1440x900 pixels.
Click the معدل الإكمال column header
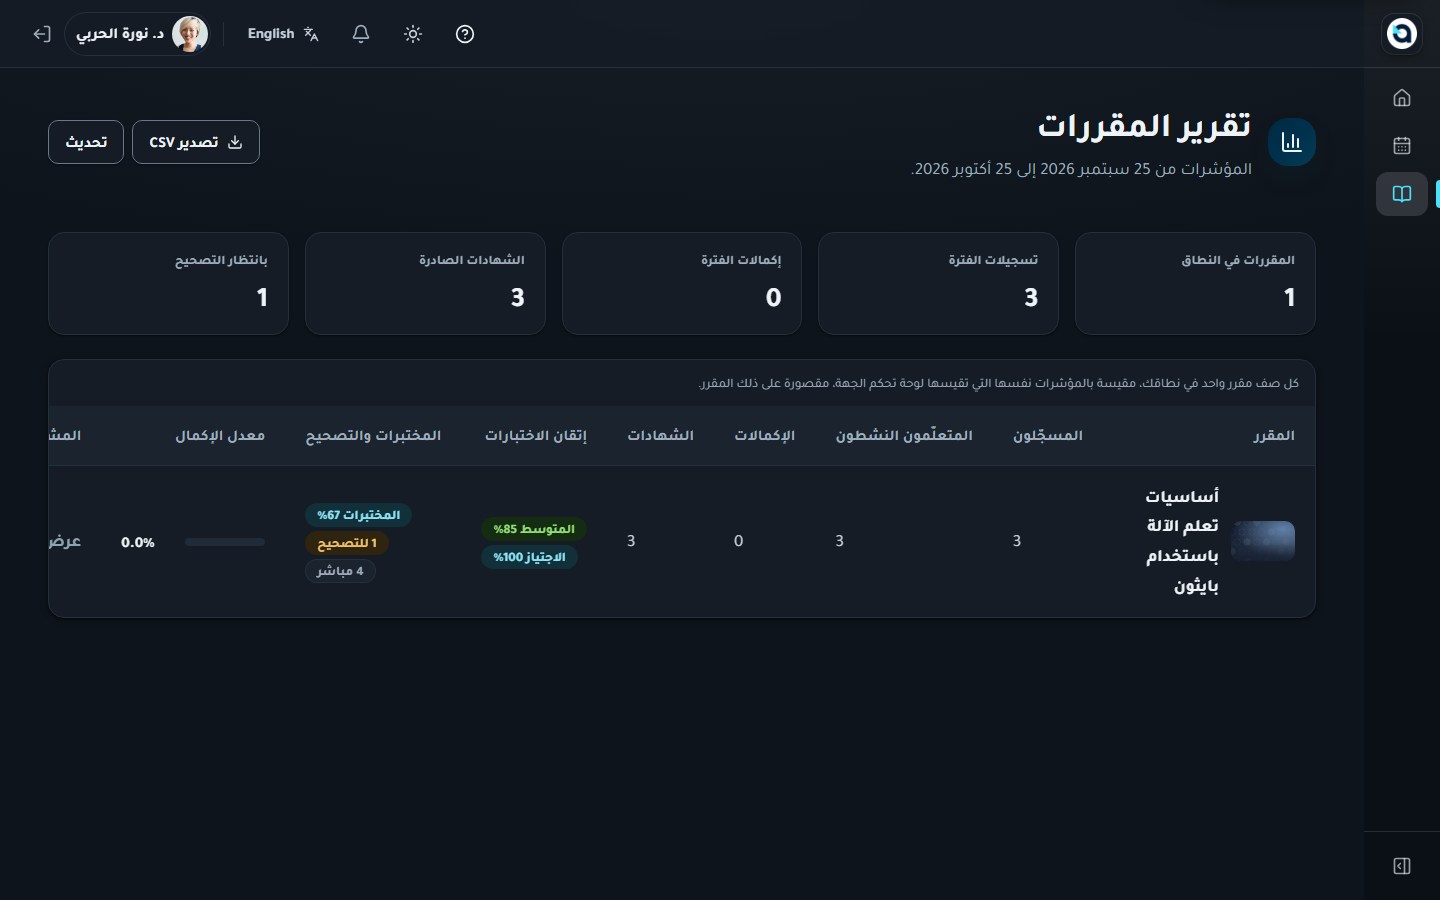[x=220, y=436]
